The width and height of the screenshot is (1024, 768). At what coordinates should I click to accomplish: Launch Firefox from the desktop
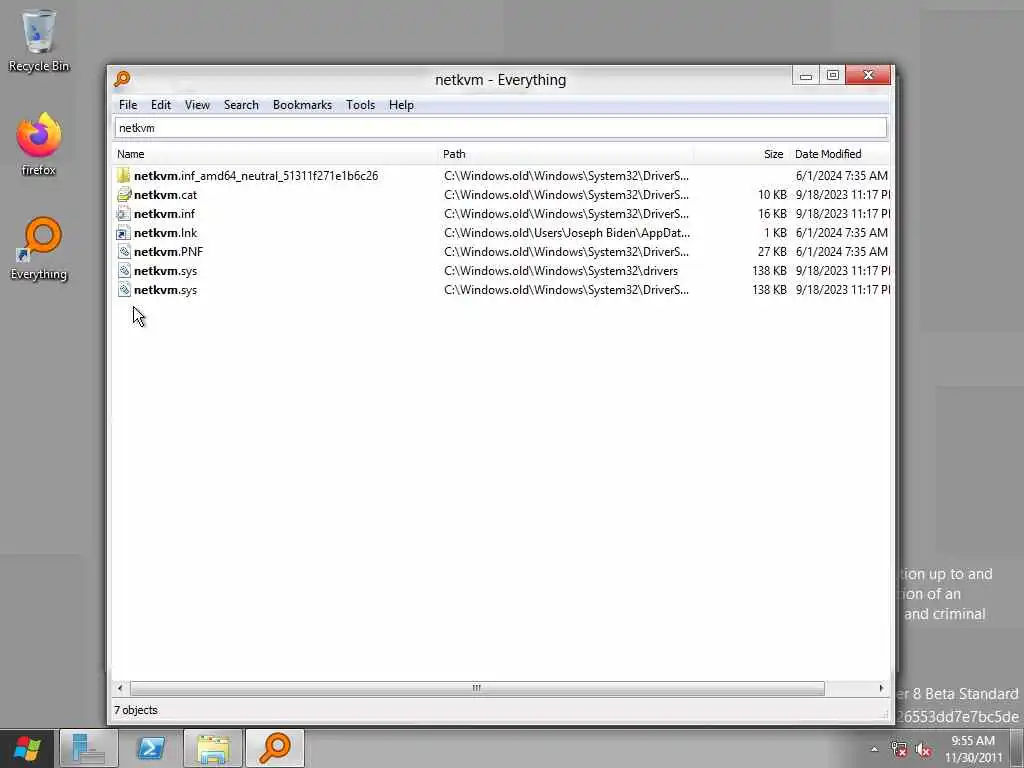(39, 144)
